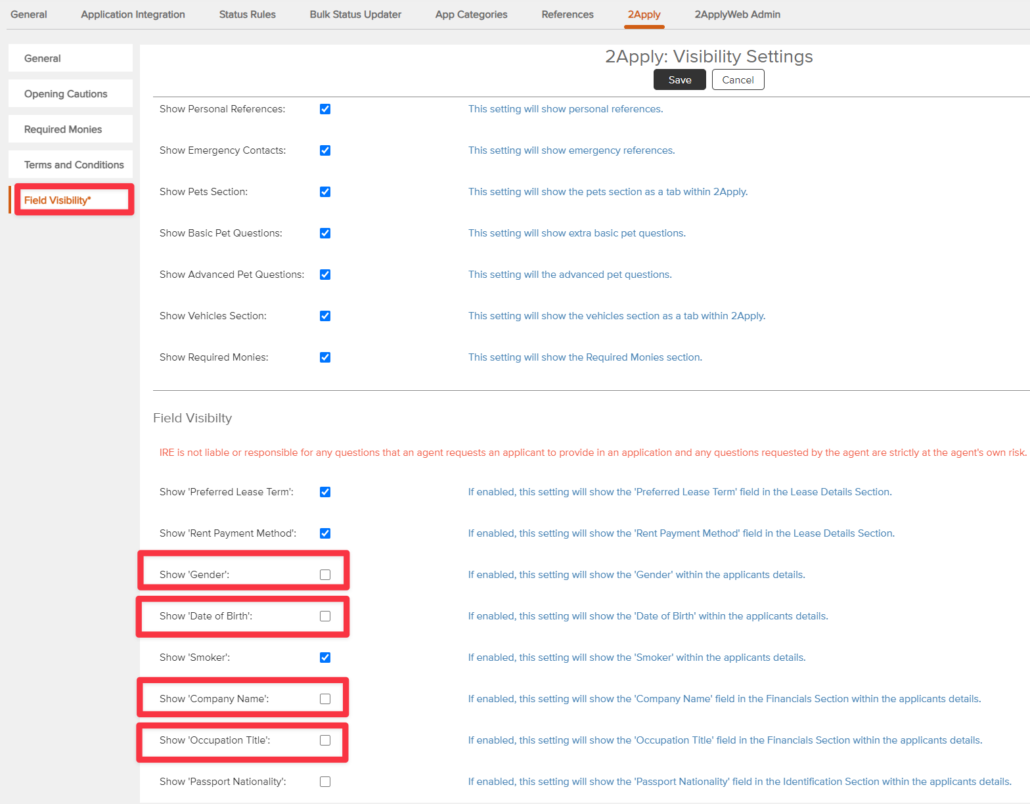Open Terms and Conditions sidebar item
Viewport: 1030px width, 804px height.
pyautogui.click(x=70, y=165)
